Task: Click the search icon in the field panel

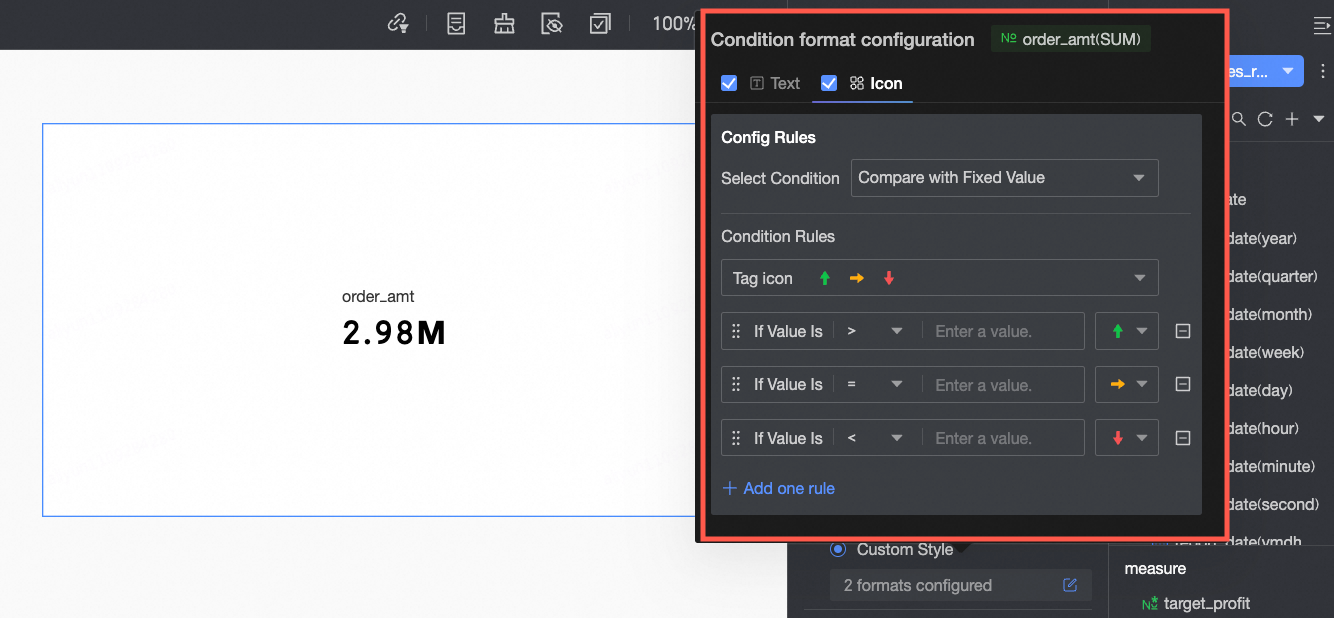Action: click(x=1238, y=119)
